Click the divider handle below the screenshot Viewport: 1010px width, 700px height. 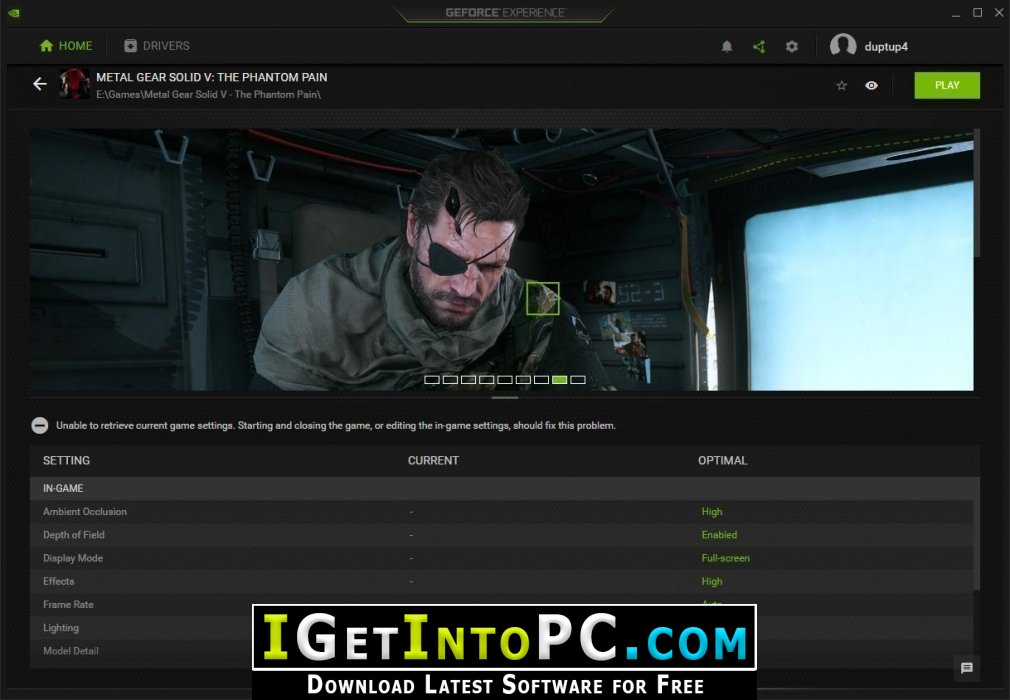[505, 398]
